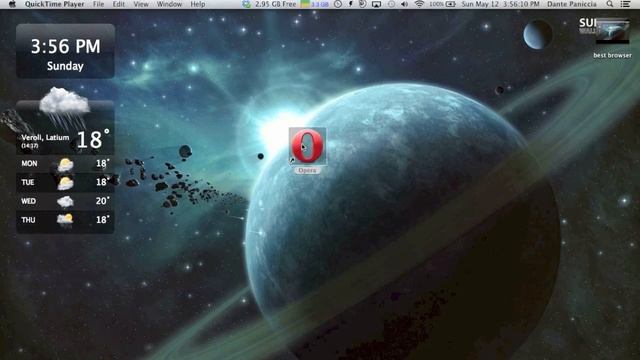This screenshot has width=640, height=360.
Task: Select the TUE forecast row
Action: 65,182
